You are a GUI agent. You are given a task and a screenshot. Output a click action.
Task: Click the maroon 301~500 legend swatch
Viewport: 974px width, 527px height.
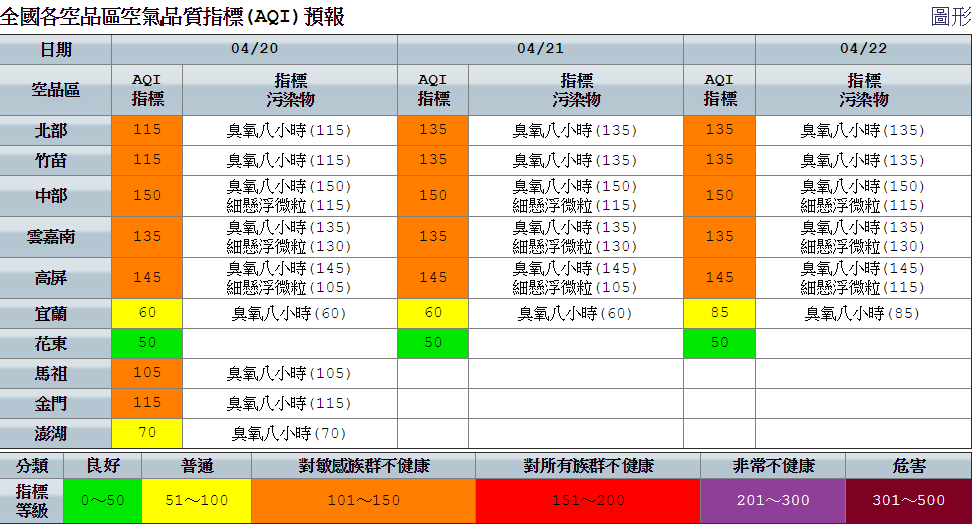click(909, 501)
